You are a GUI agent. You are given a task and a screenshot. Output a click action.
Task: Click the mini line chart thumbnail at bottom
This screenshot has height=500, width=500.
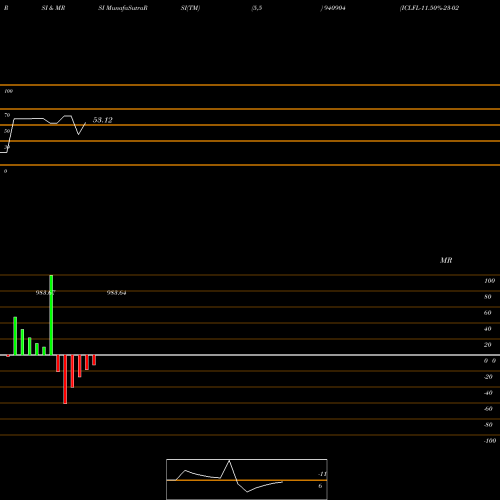pos(247,479)
